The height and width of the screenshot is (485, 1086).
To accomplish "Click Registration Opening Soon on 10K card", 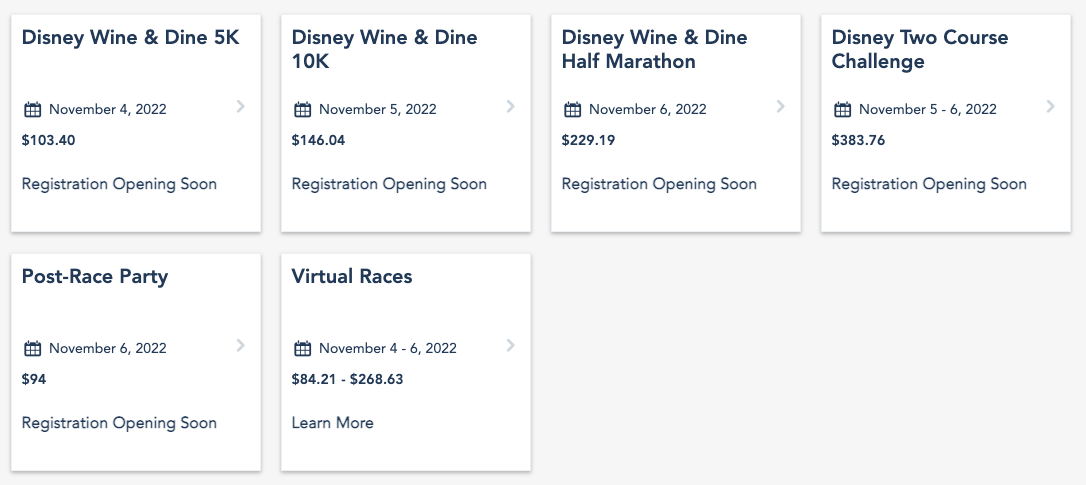I will (x=389, y=184).
